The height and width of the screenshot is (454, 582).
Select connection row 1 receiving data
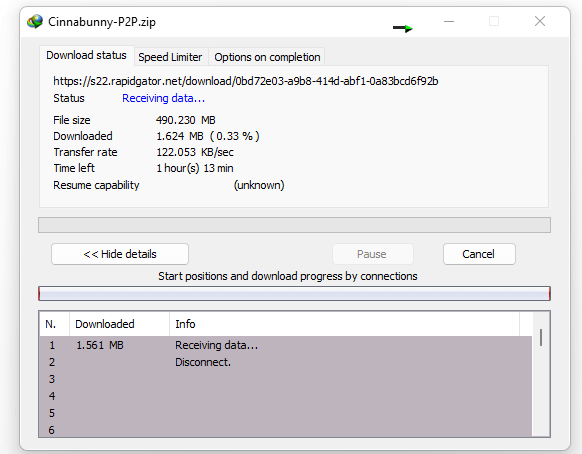pos(286,345)
